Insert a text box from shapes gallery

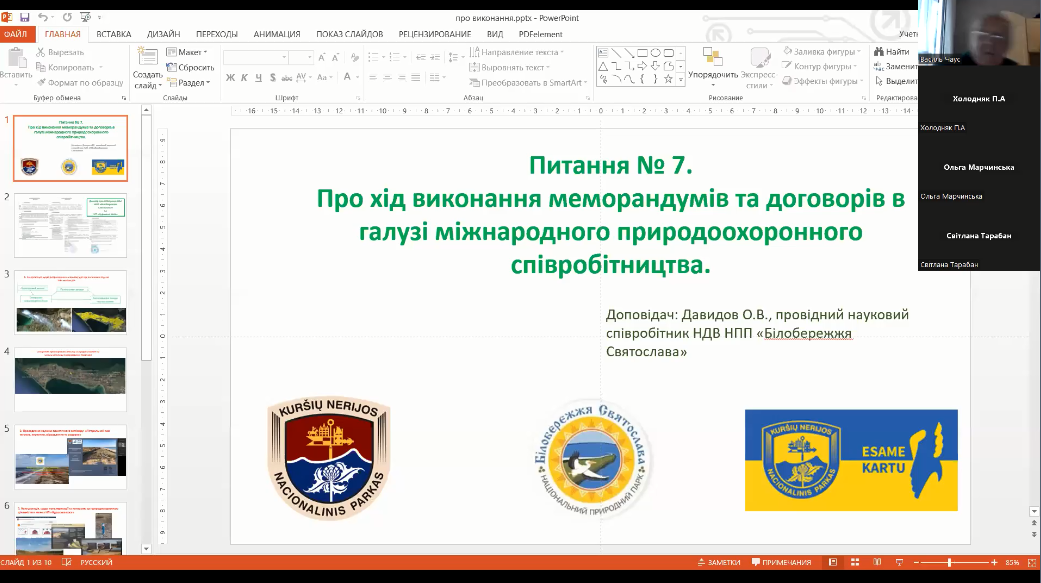coord(603,52)
